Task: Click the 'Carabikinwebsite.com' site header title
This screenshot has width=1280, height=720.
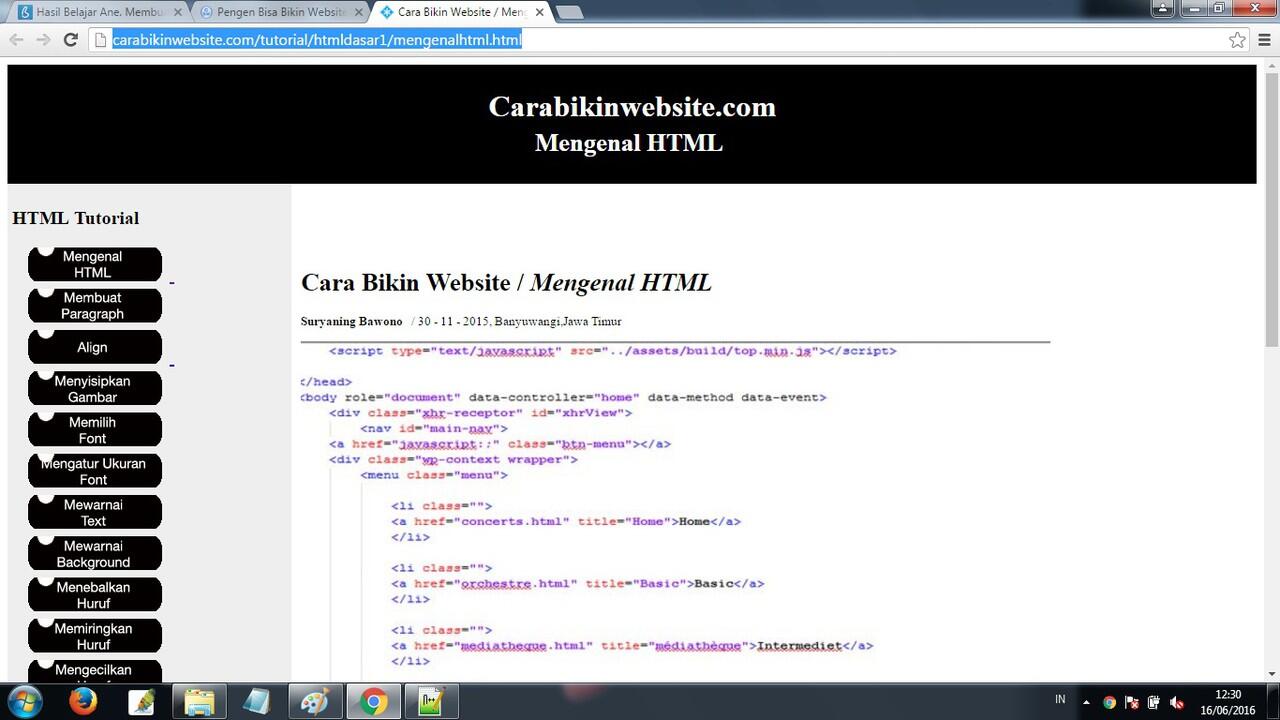Action: [632, 107]
